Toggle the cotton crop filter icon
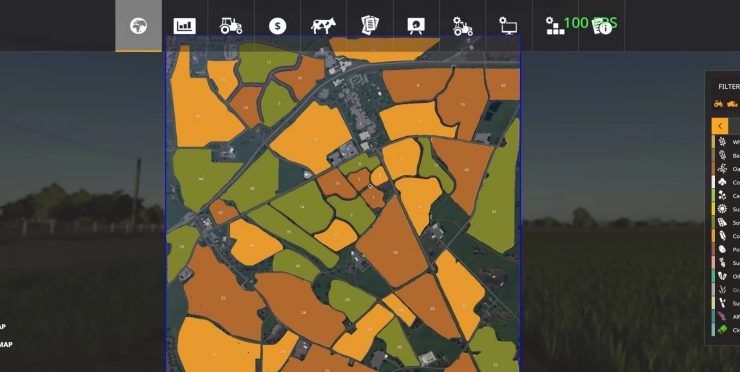Image resolution: width=740 pixels, height=372 pixels. (x=722, y=182)
